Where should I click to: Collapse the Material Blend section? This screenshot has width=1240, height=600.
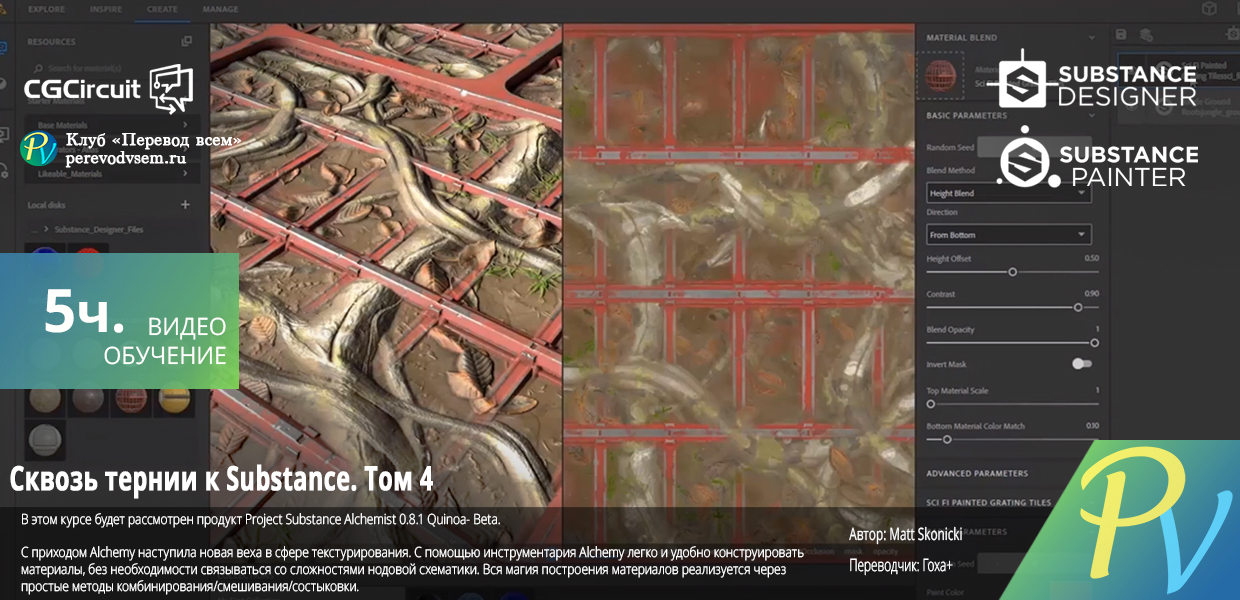[1090, 38]
